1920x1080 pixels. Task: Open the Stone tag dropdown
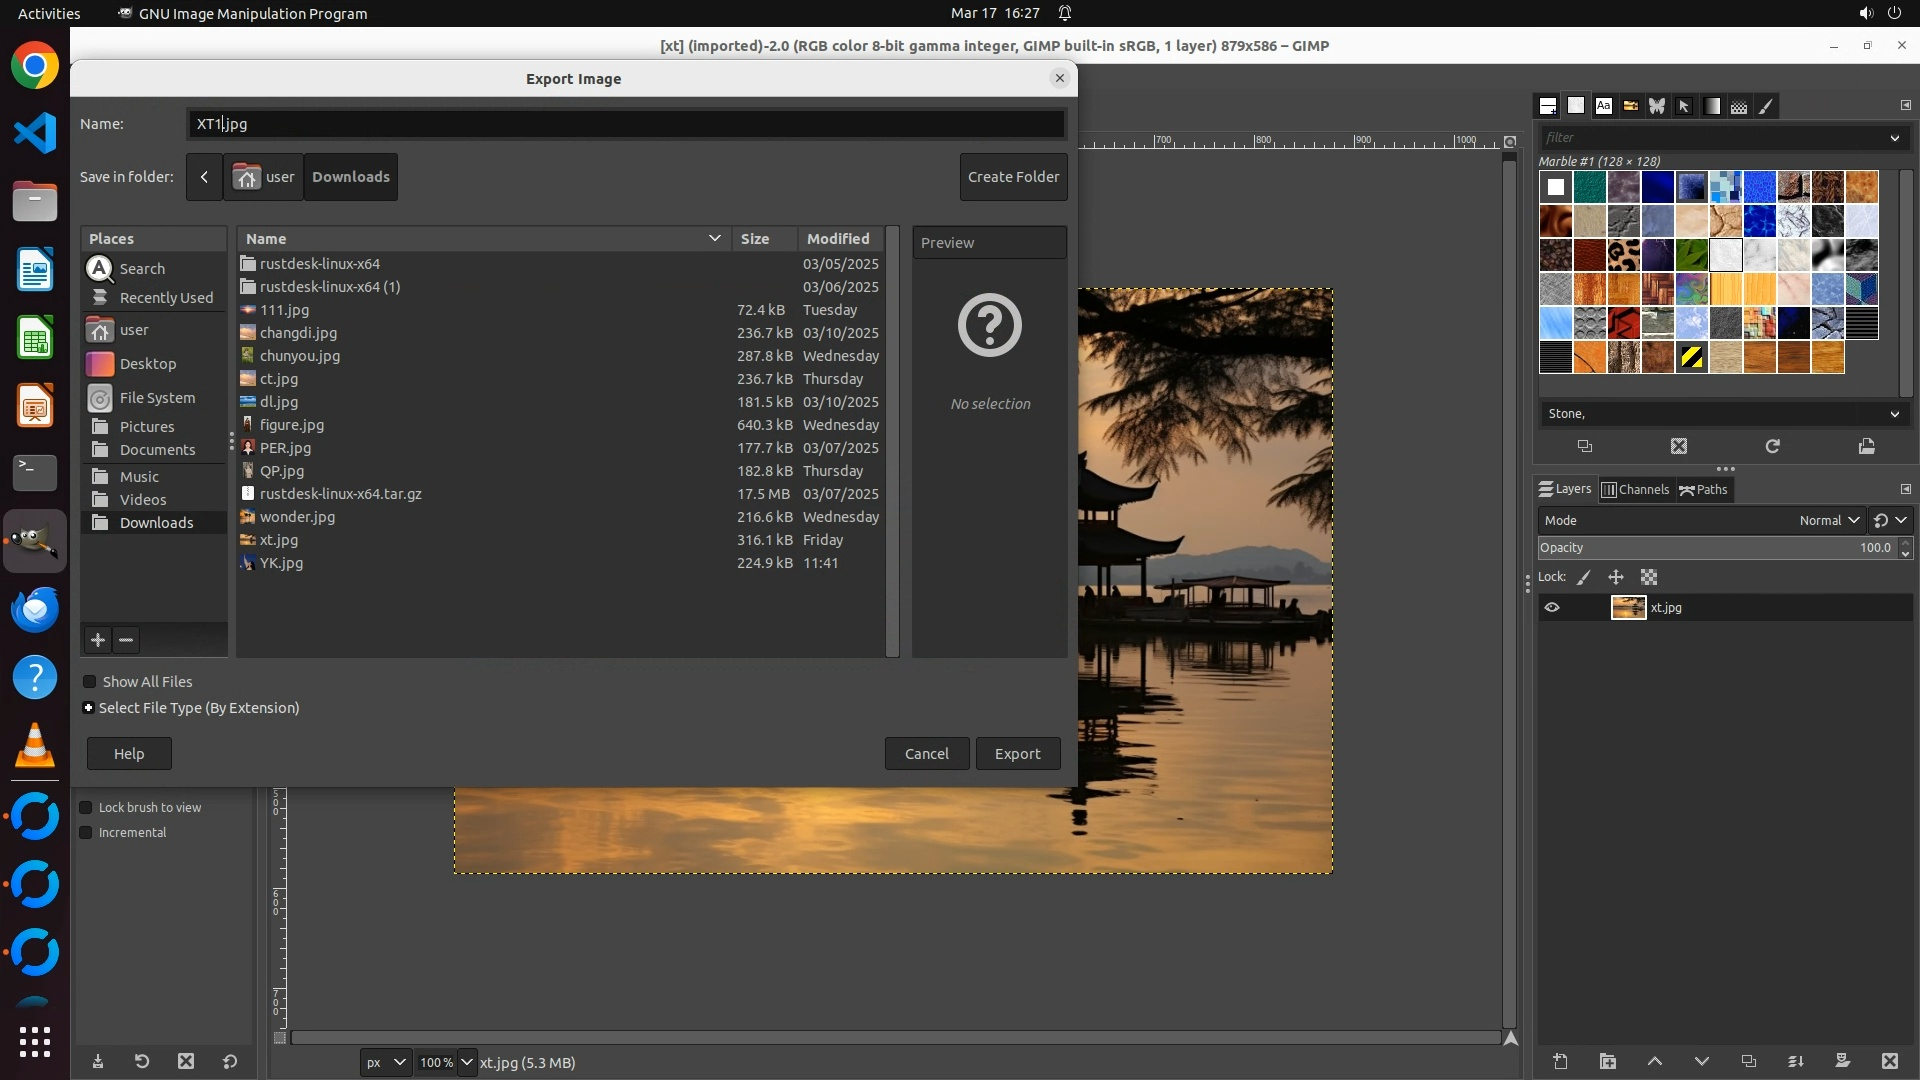(x=1894, y=414)
